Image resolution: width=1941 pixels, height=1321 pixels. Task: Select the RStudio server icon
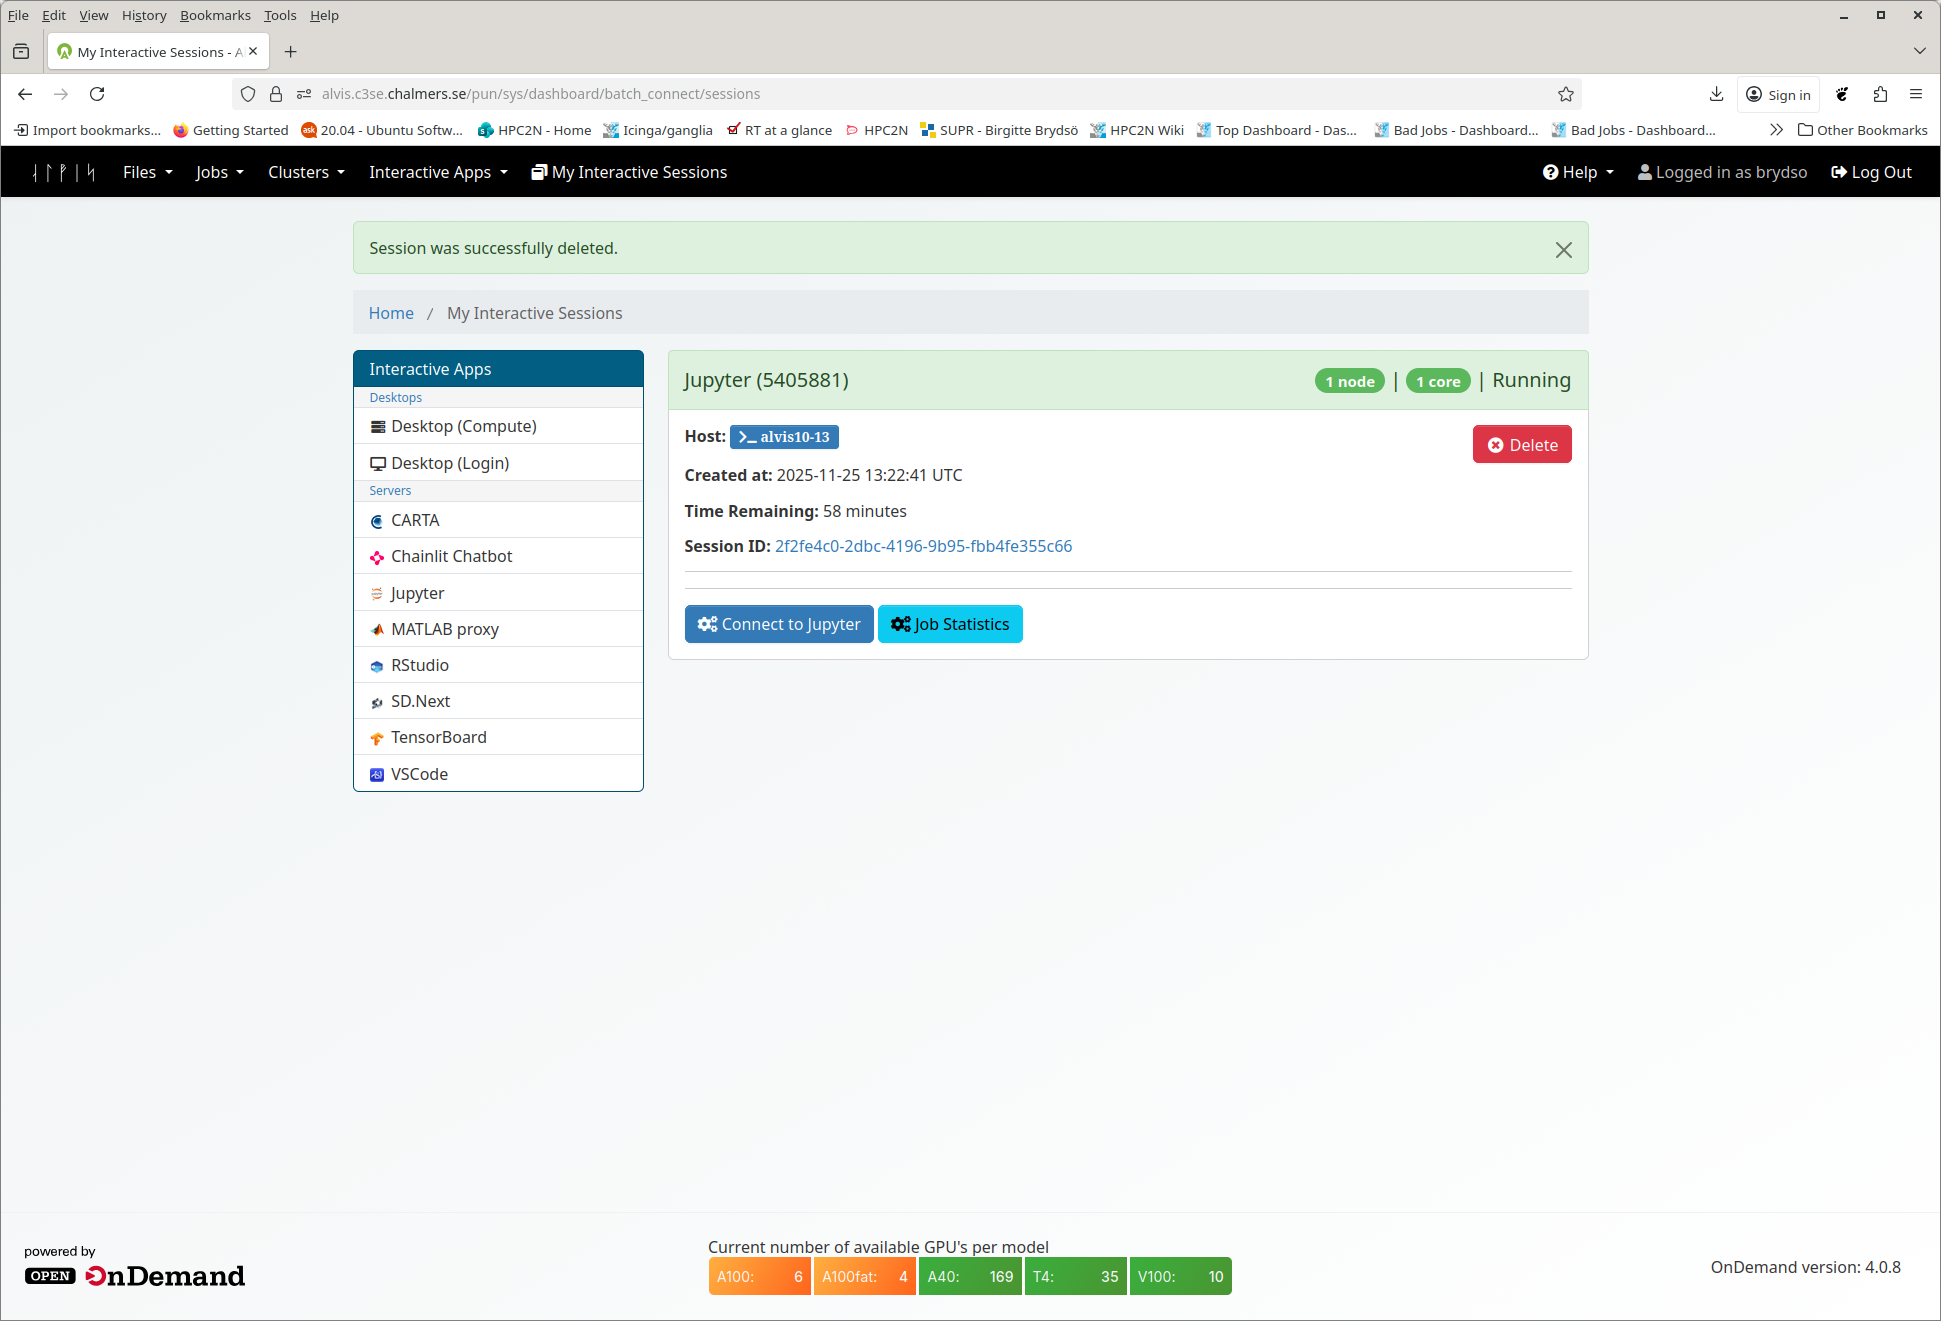pyautogui.click(x=377, y=666)
